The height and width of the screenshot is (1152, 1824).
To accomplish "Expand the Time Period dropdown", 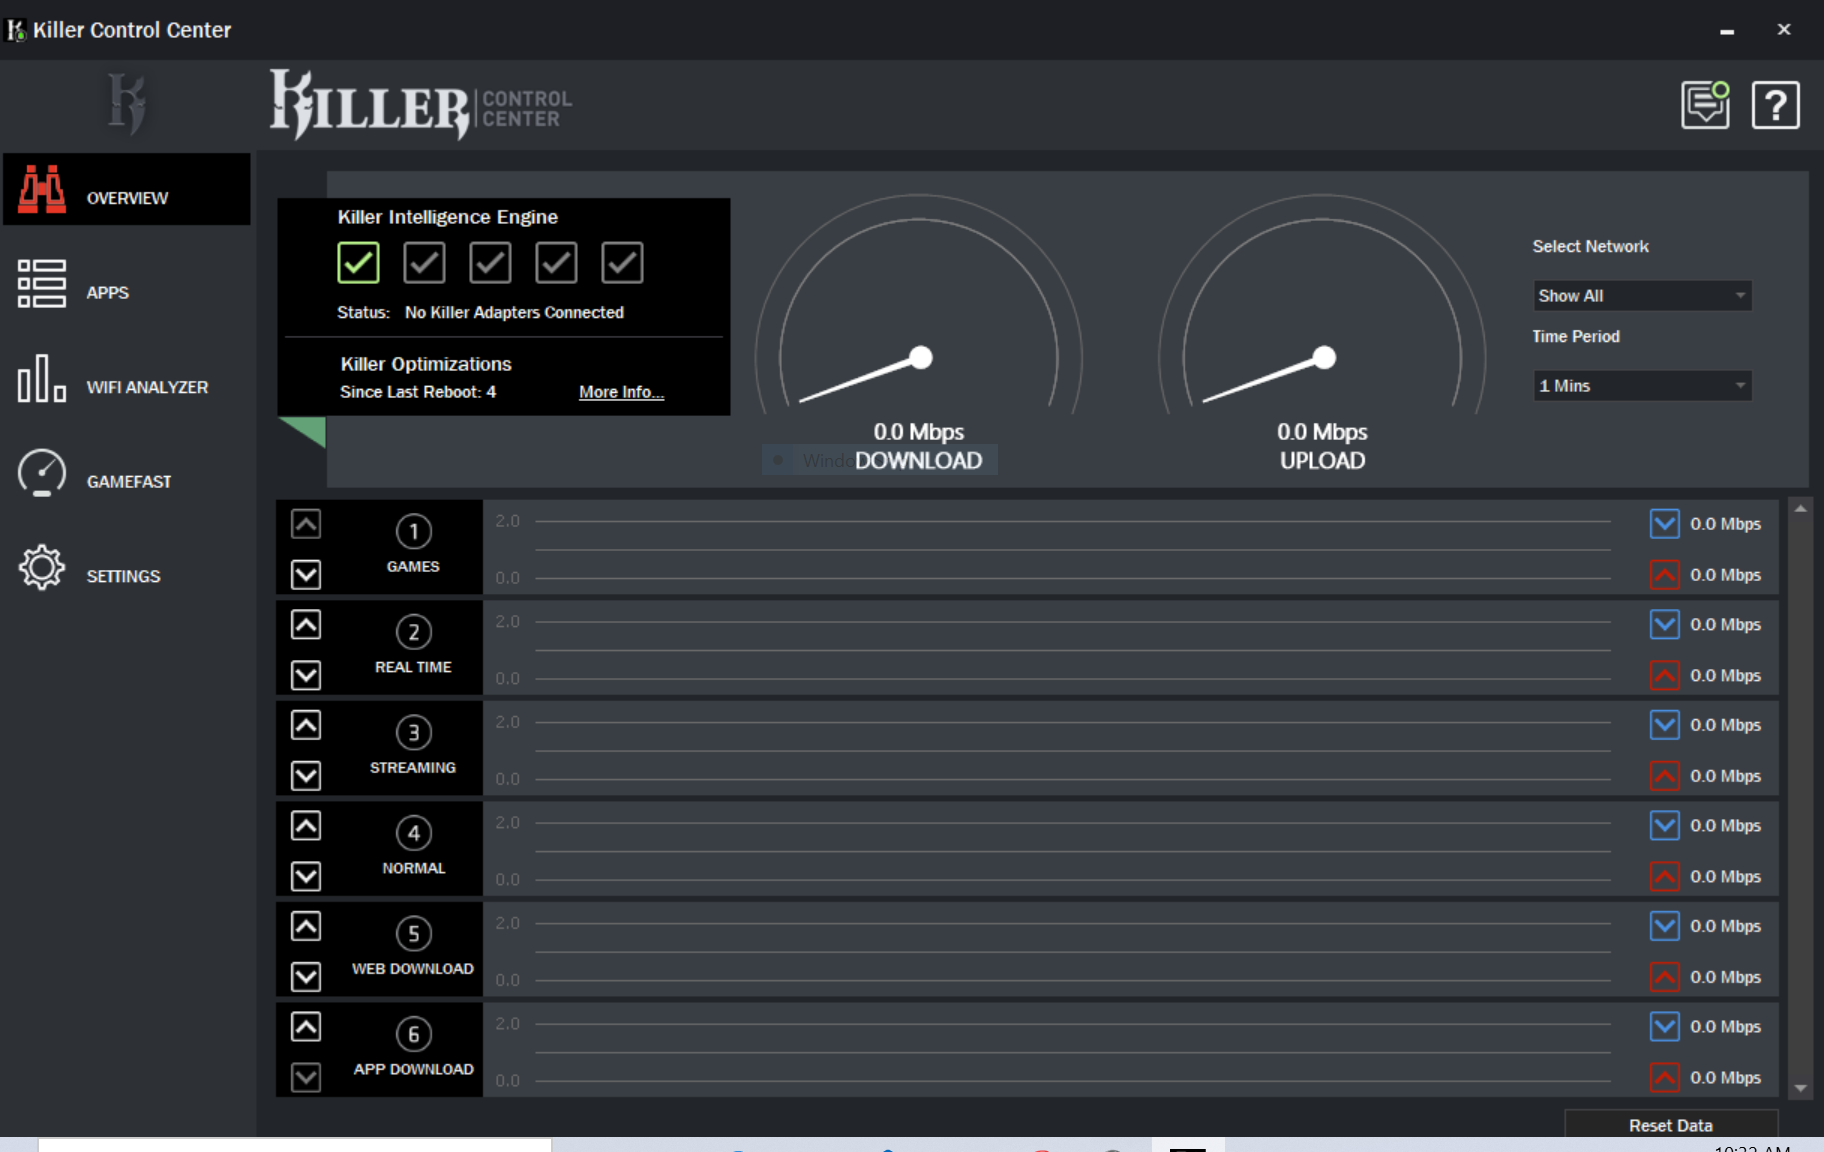I will (x=1642, y=386).
